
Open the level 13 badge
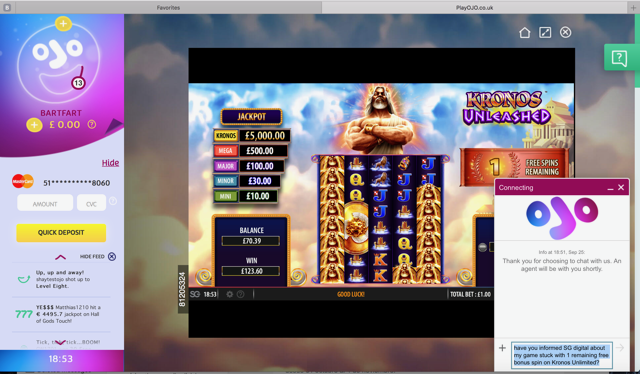click(78, 83)
